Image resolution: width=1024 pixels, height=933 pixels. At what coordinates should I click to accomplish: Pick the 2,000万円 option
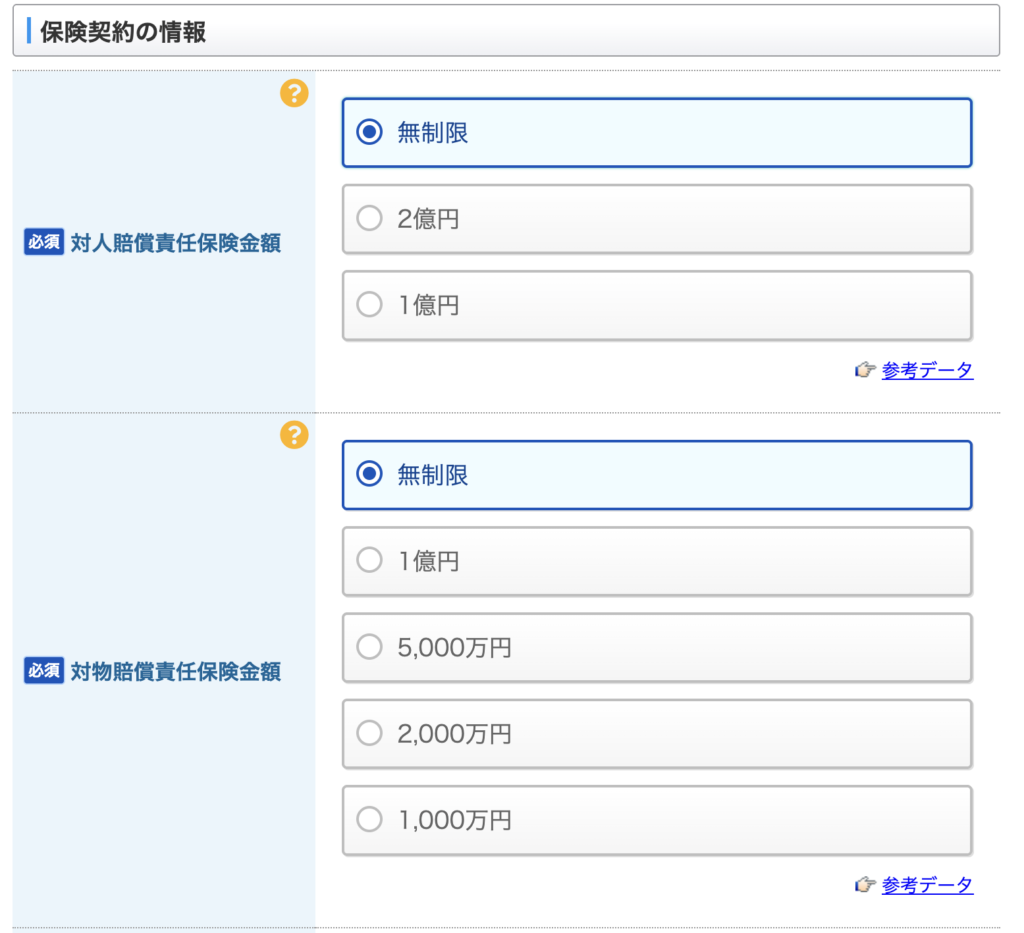pos(370,734)
